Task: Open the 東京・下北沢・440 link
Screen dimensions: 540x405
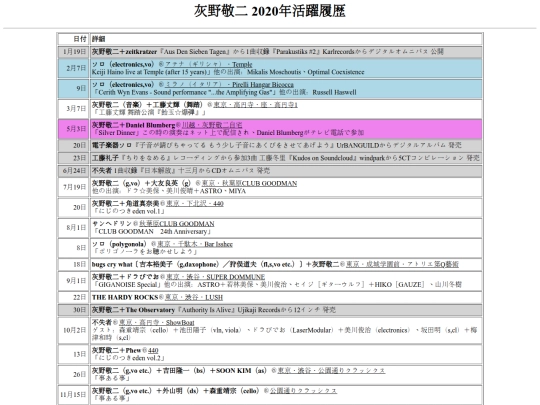Action: (195, 204)
